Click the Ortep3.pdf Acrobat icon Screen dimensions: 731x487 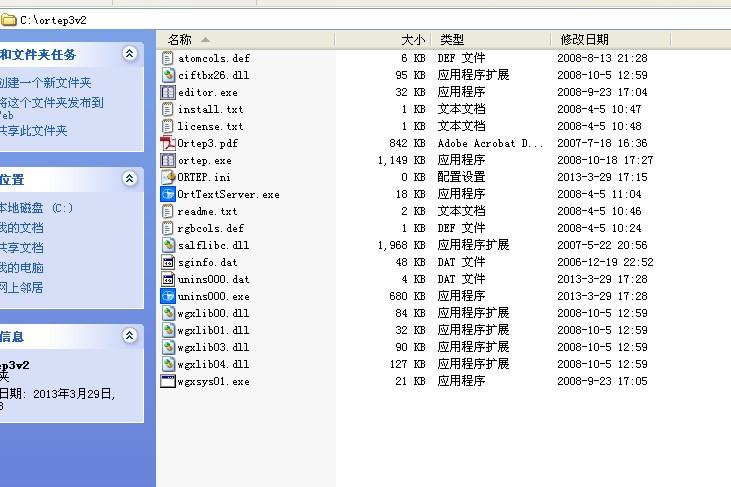point(167,143)
